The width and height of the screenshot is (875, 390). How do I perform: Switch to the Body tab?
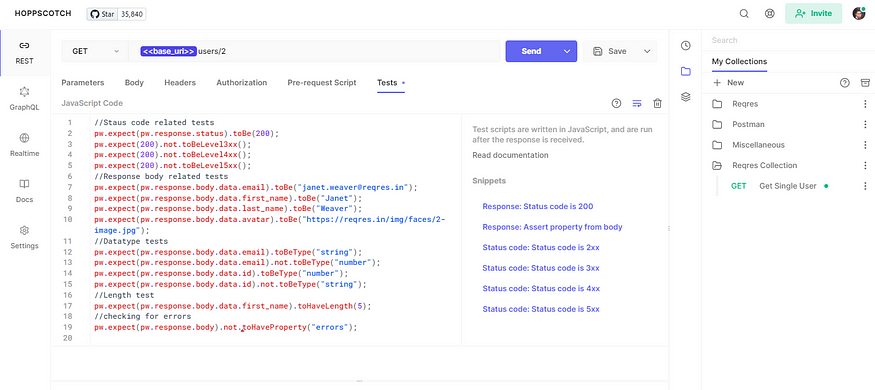[x=134, y=83]
